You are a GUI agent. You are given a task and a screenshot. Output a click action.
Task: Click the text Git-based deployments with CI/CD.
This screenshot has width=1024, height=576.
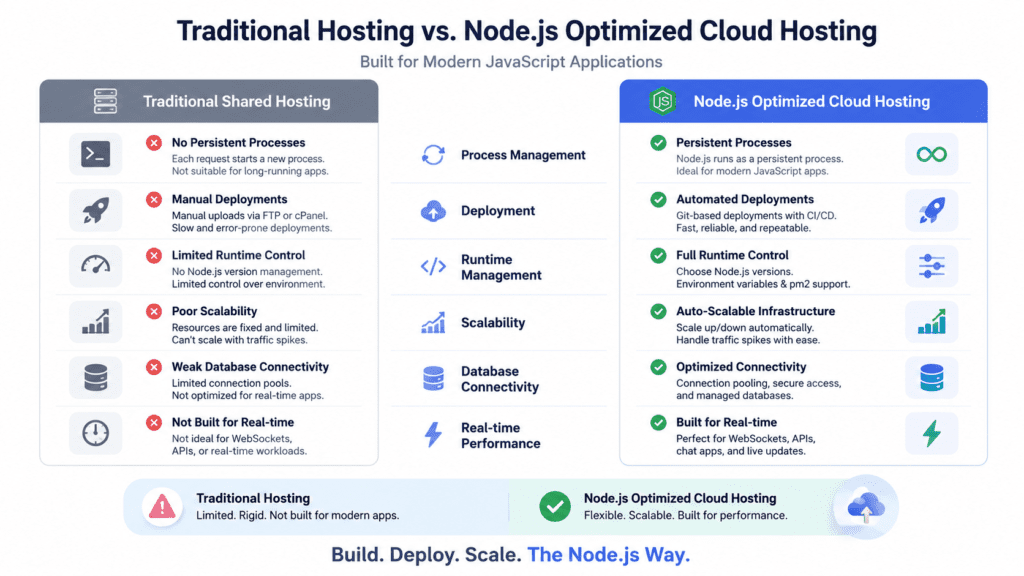click(756, 216)
